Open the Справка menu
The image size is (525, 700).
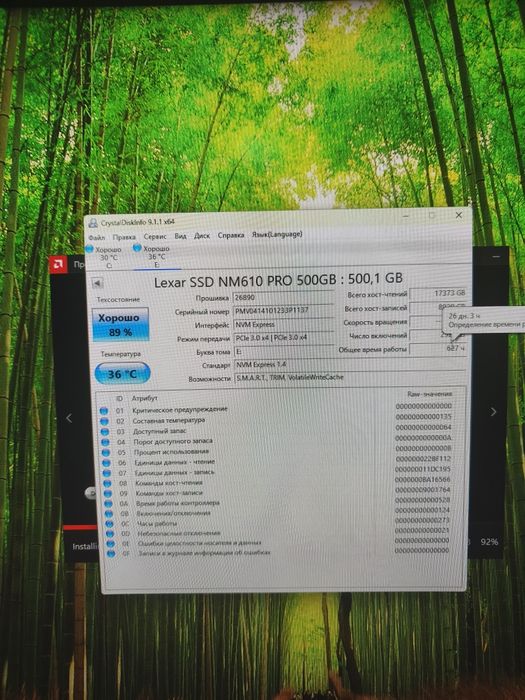pos(231,235)
